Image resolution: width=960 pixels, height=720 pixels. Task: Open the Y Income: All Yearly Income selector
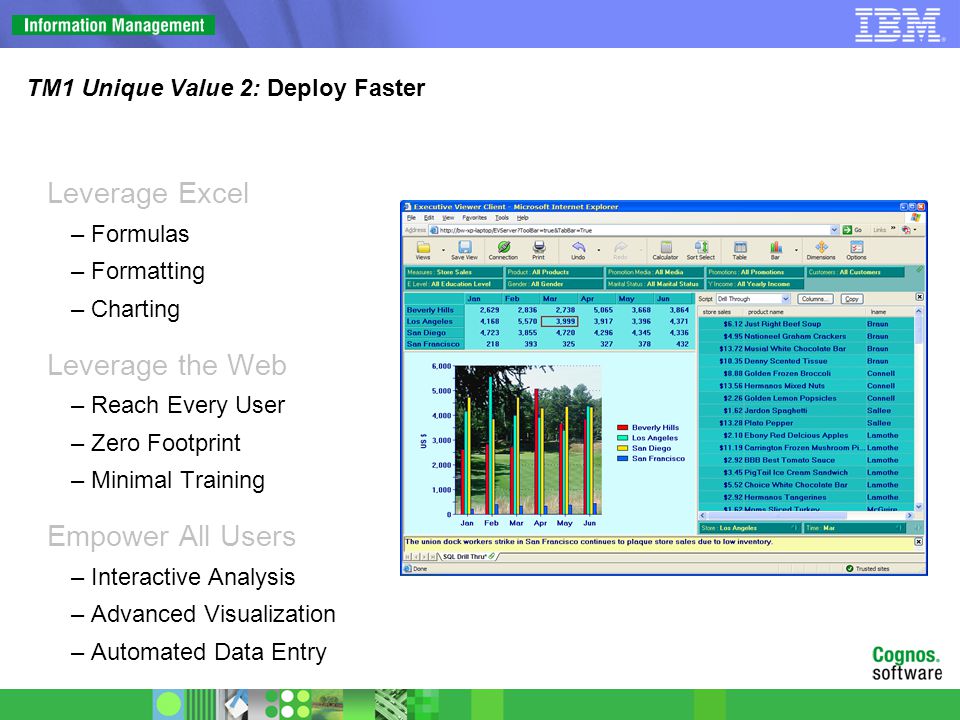[x=755, y=284]
